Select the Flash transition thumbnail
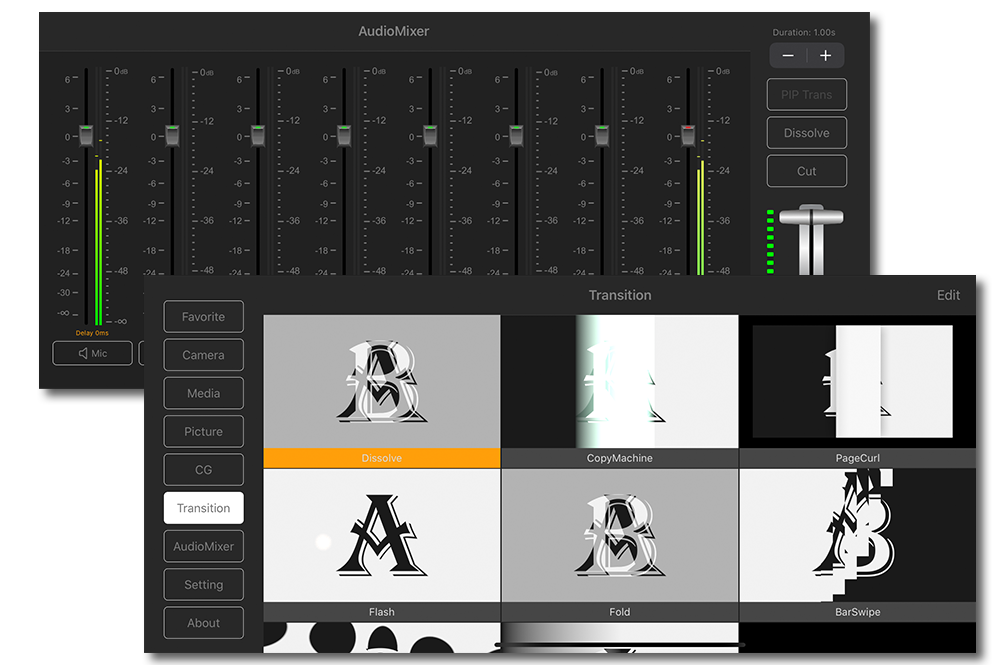Image resolution: width=1000 pixels, height=665 pixels. (381, 535)
